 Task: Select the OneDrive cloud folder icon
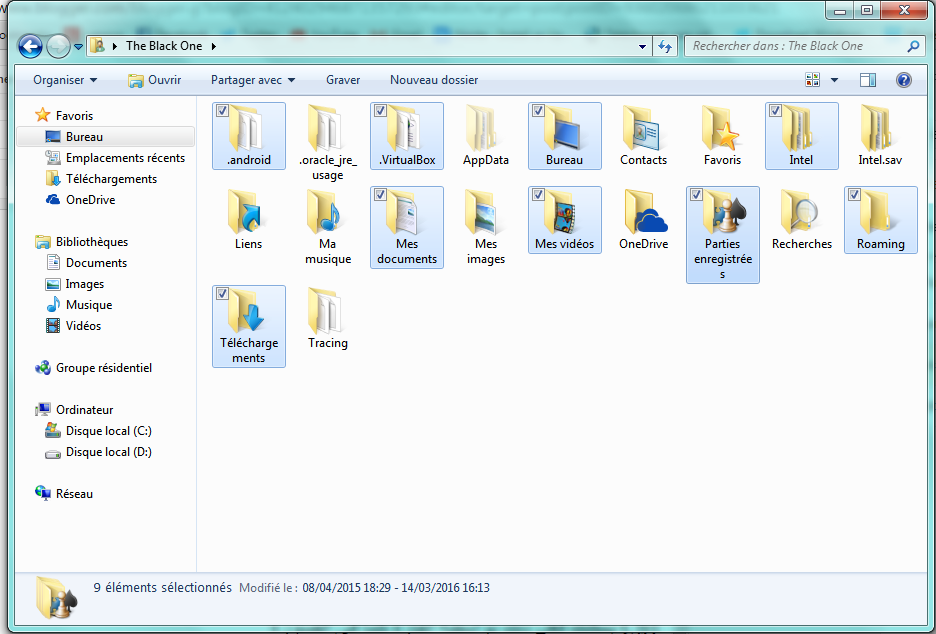[x=644, y=212]
